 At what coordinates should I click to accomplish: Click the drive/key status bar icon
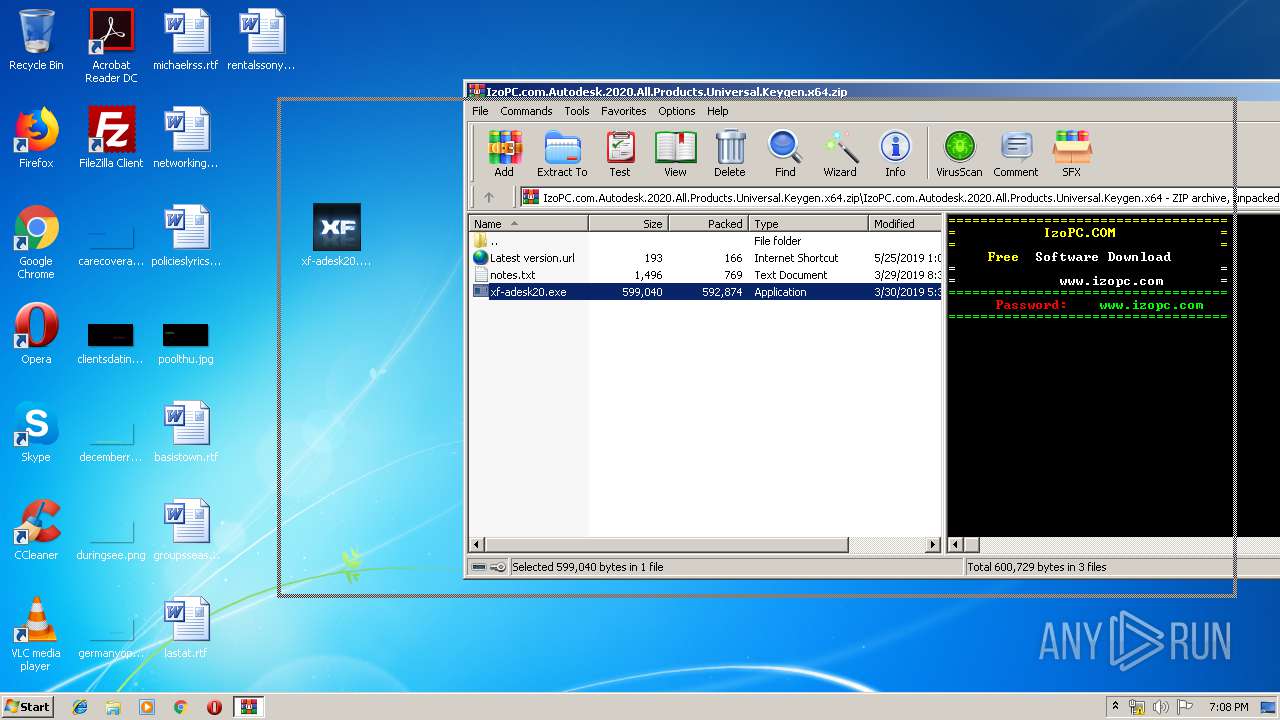488,567
